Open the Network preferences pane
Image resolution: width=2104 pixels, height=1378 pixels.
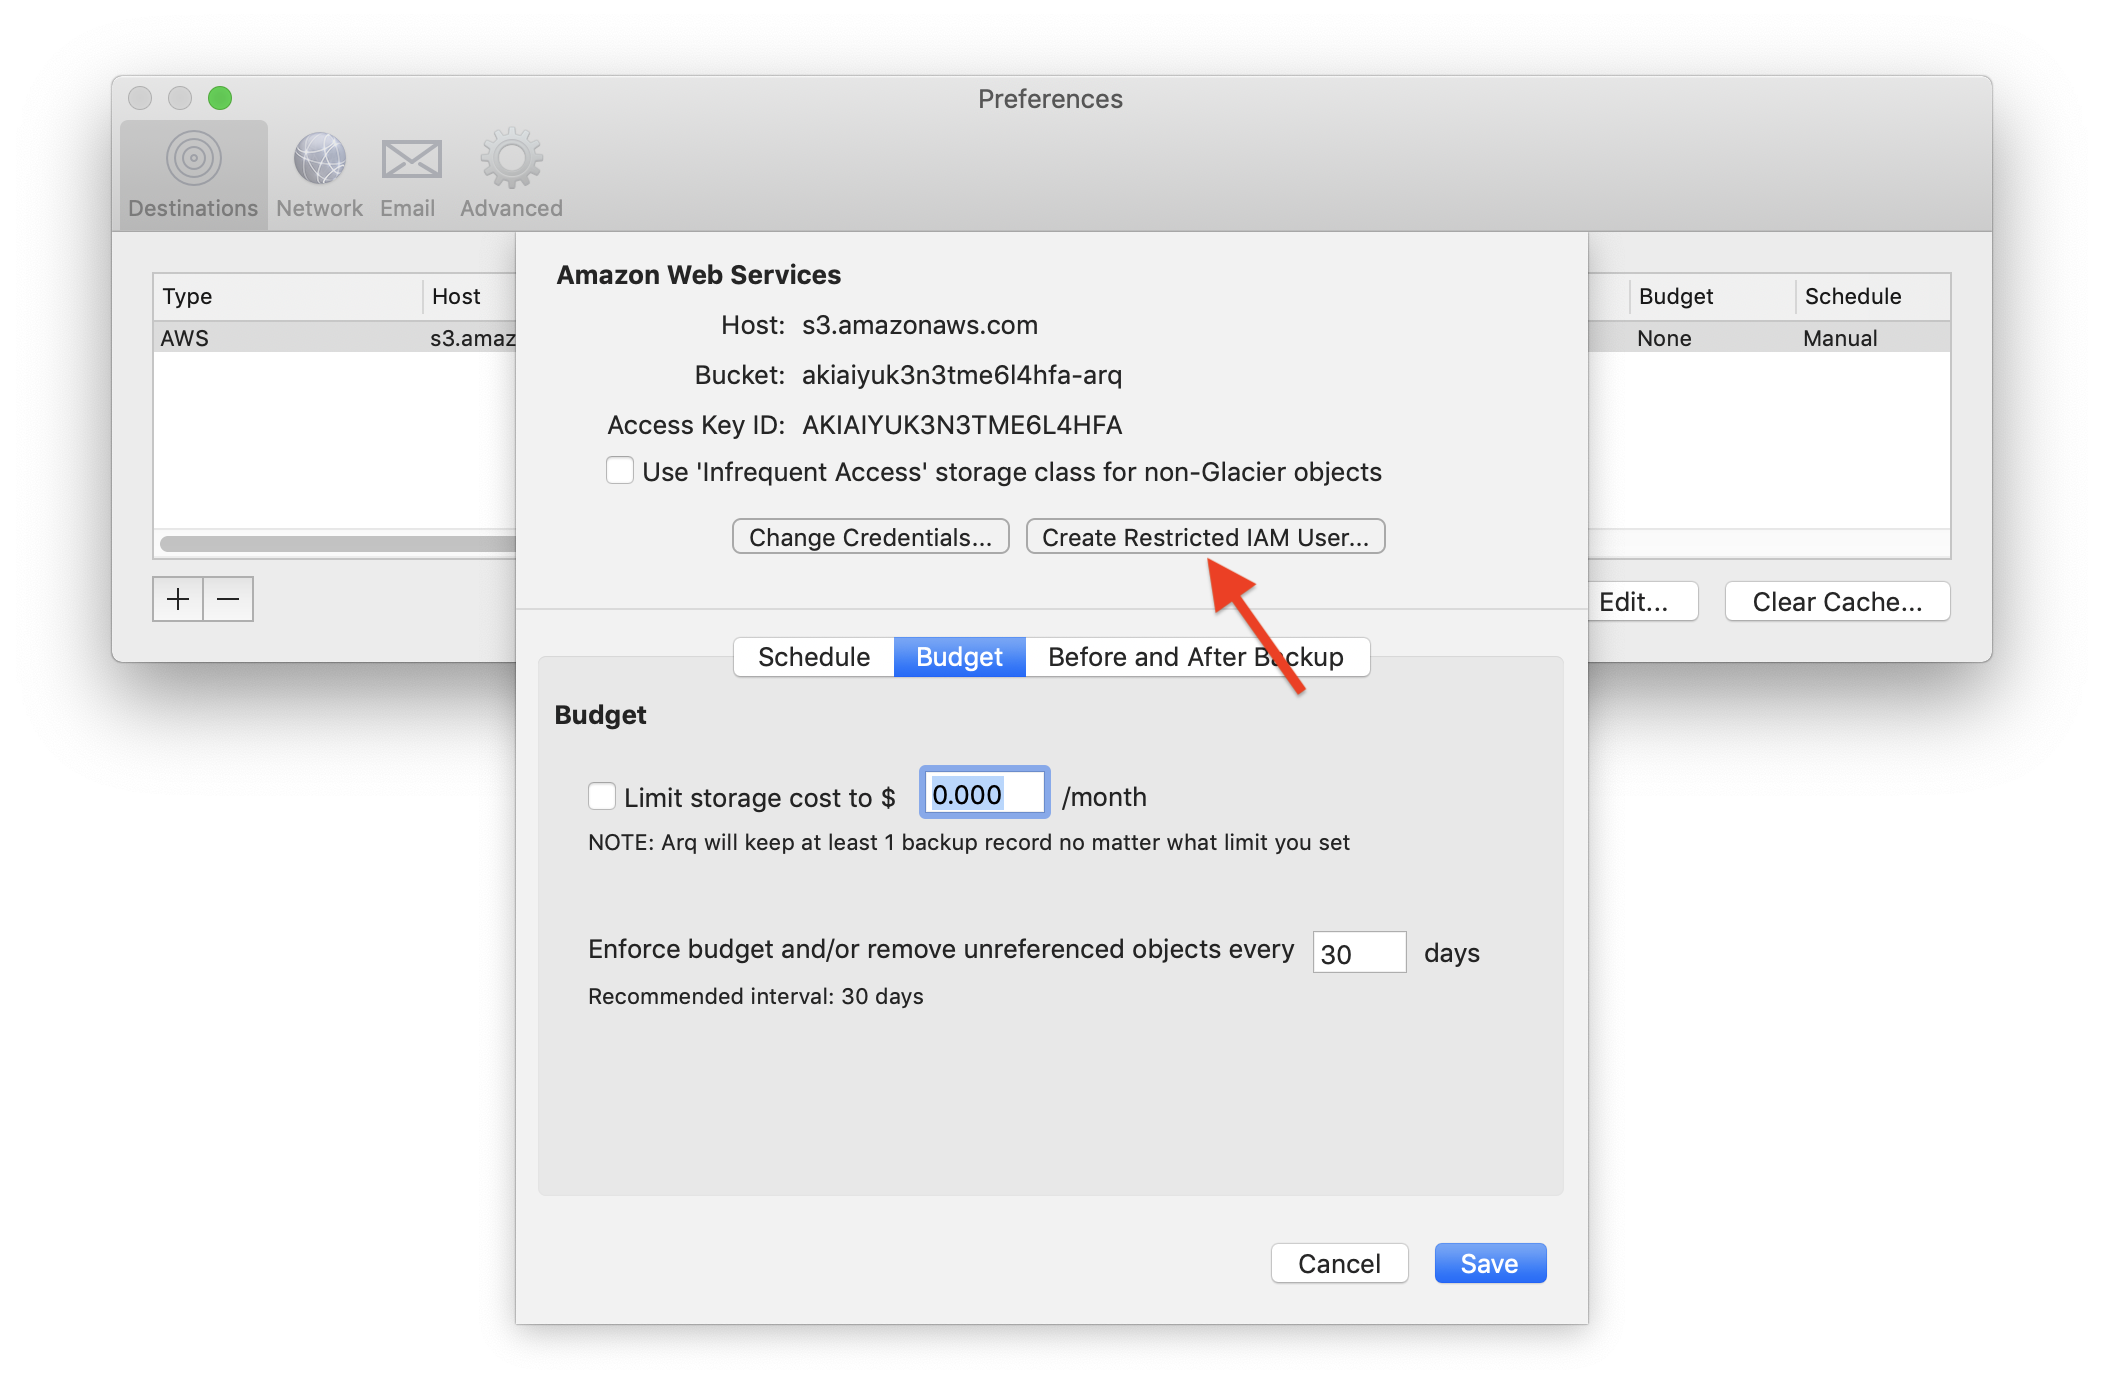tap(319, 175)
